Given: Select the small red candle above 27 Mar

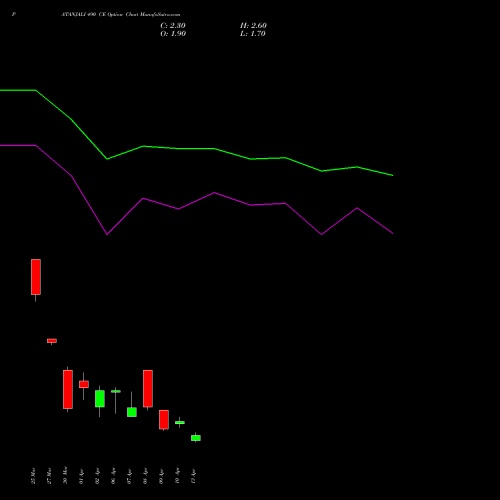Looking at the screenshot, I should [x=52, y=341].
